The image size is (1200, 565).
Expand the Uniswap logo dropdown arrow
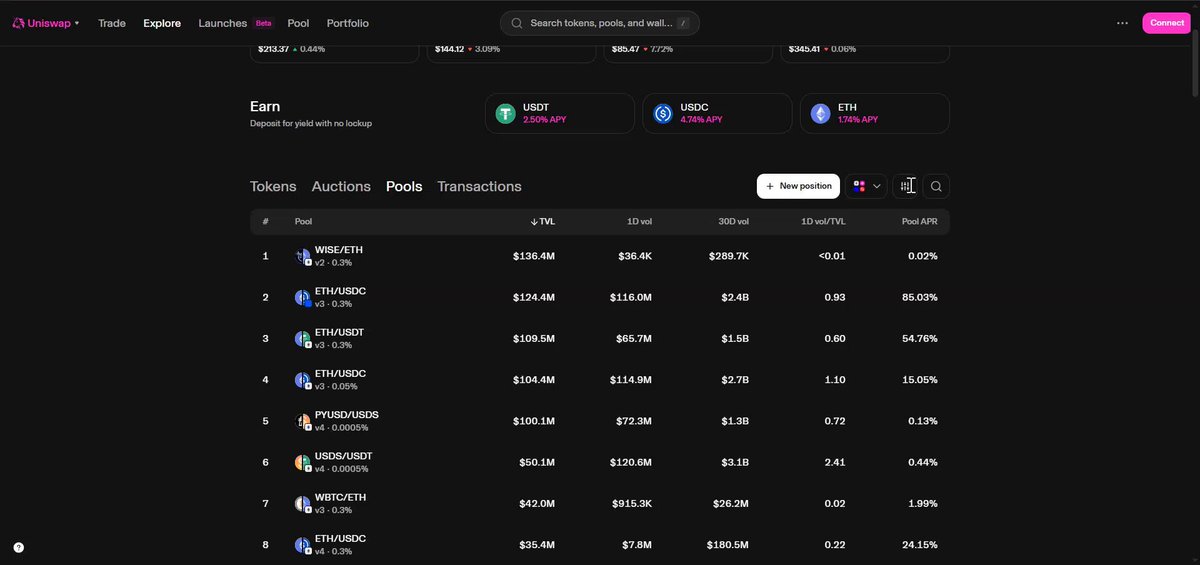(x=77, y=23)
